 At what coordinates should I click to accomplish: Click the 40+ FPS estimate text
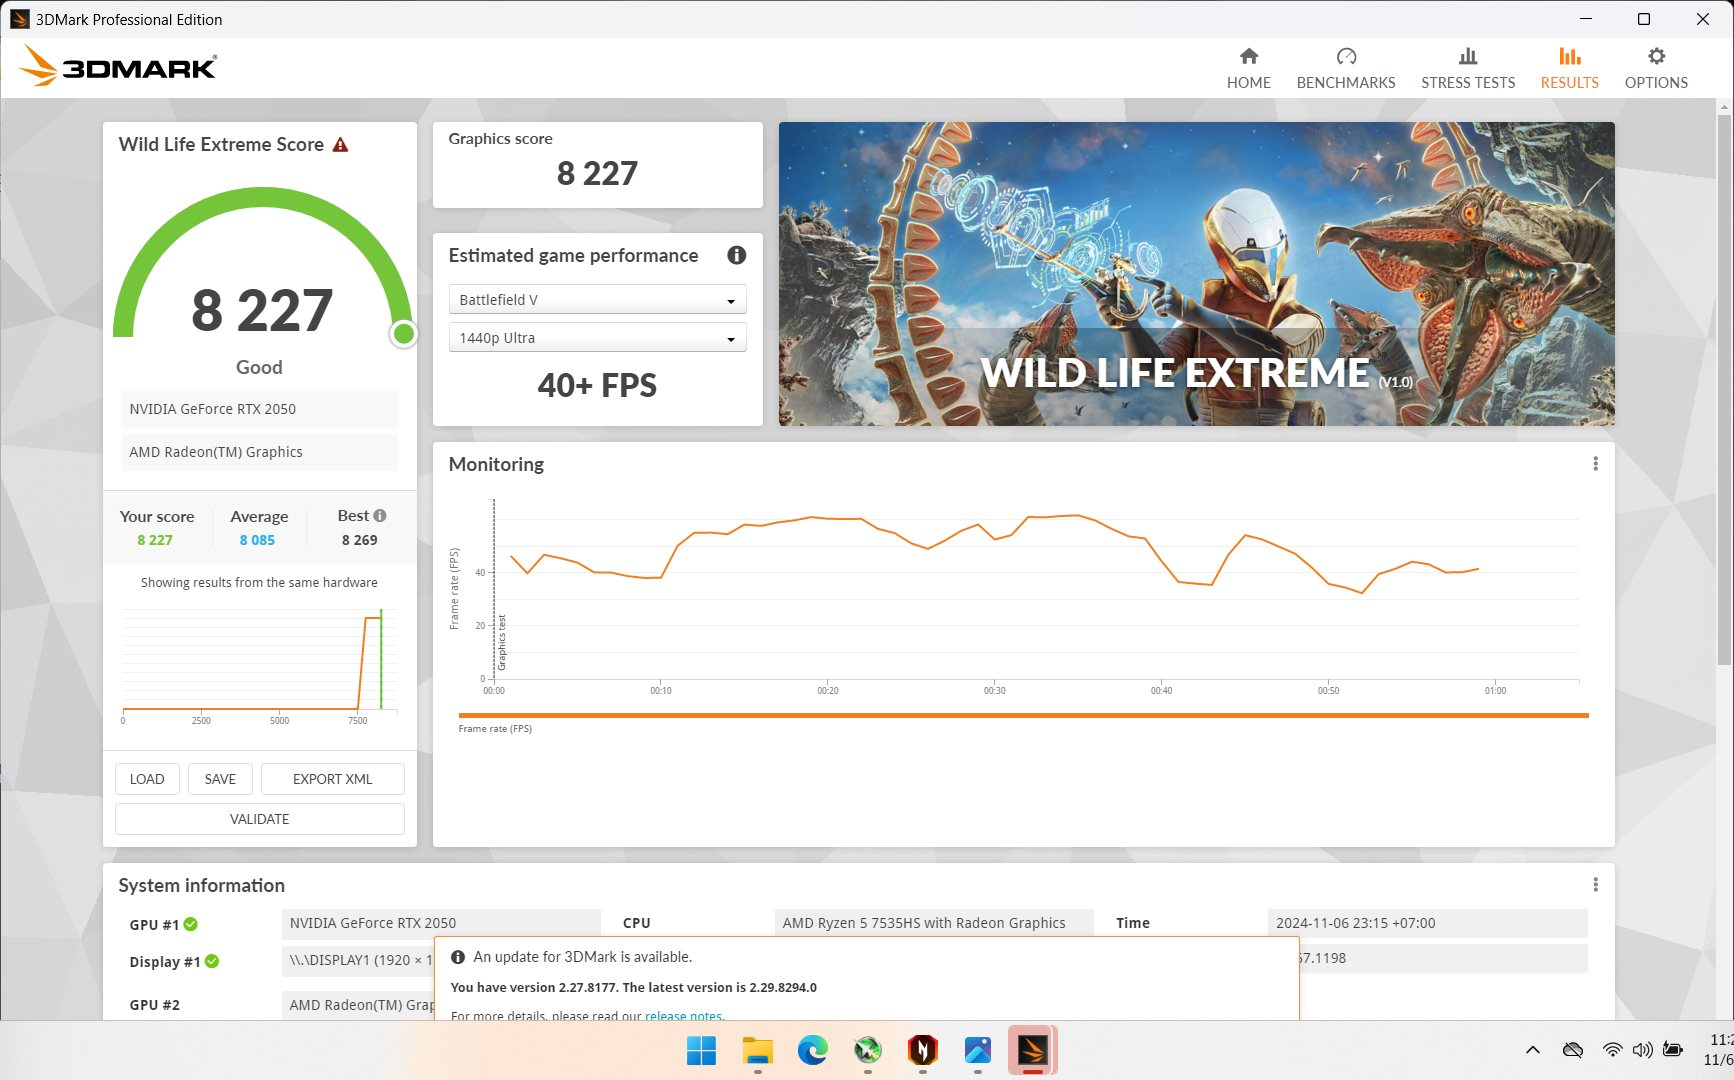[597, 386]
